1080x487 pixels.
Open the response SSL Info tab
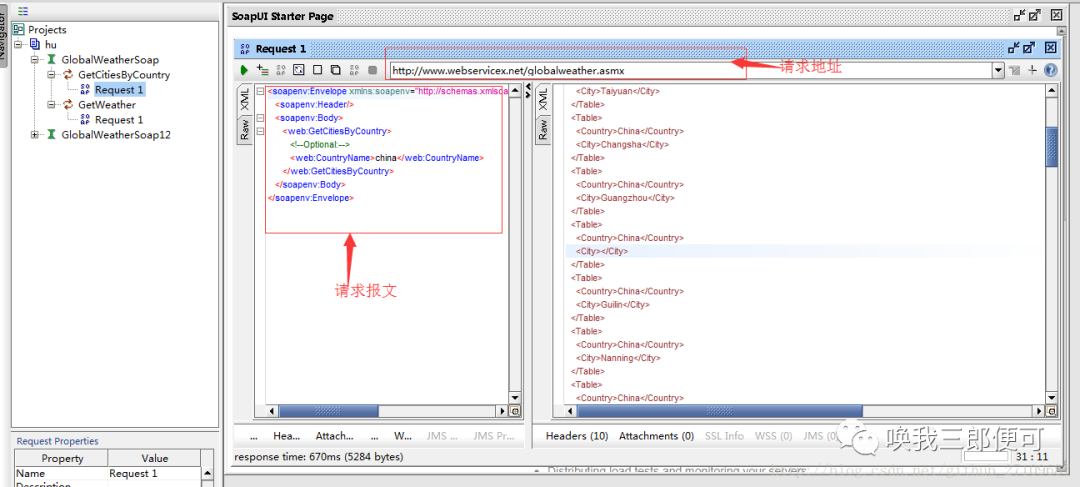[x=724, y=436]
